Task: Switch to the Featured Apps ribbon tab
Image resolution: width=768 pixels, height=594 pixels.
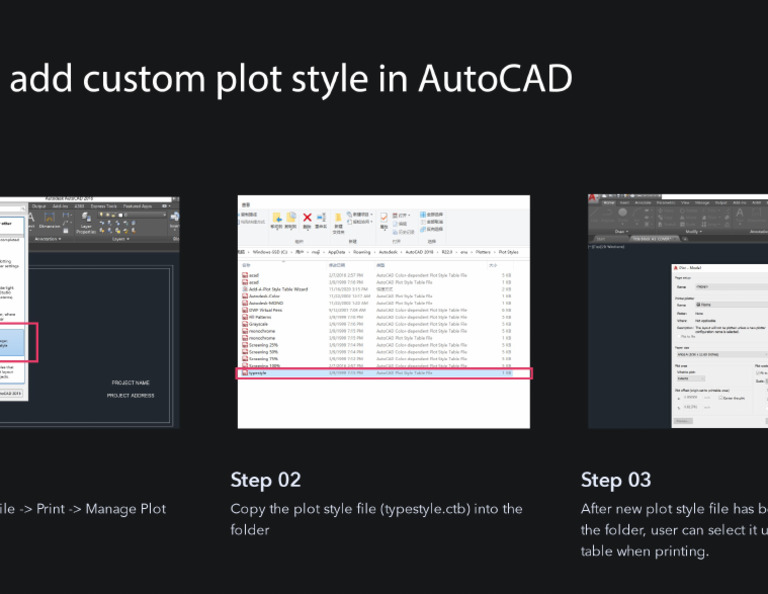Action: tap(137, 206)
